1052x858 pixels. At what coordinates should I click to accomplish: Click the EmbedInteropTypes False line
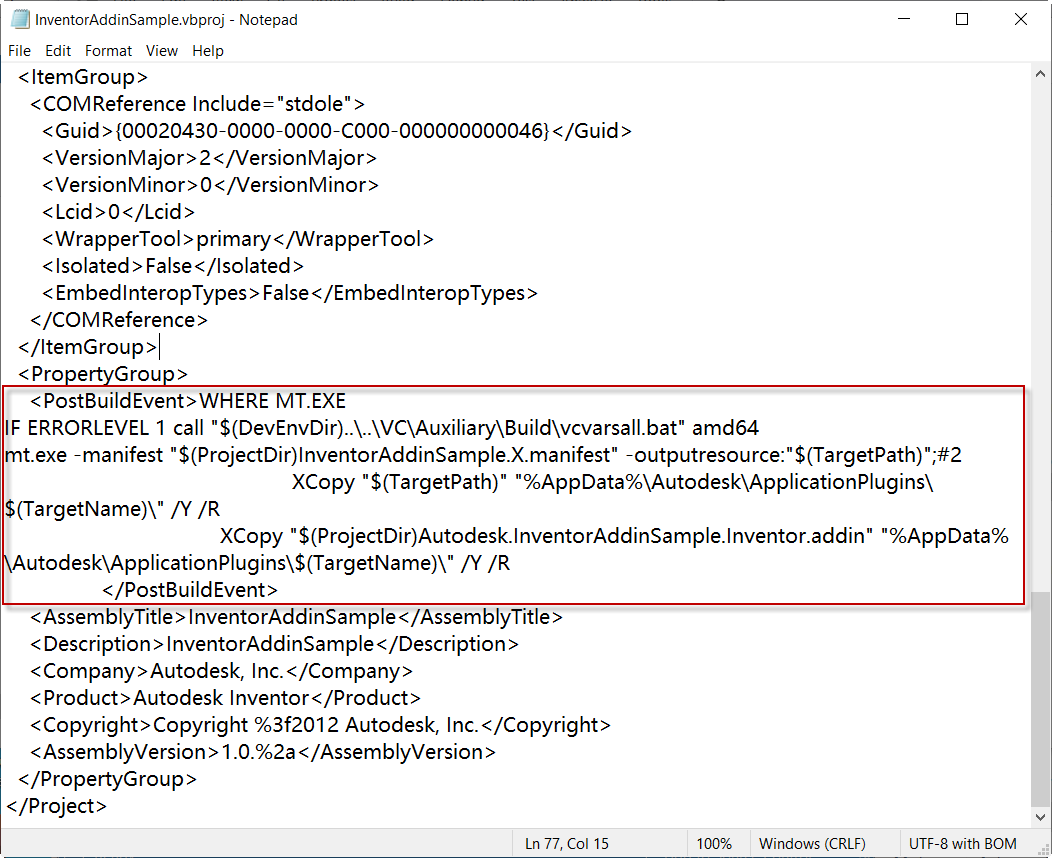(290, 293)
